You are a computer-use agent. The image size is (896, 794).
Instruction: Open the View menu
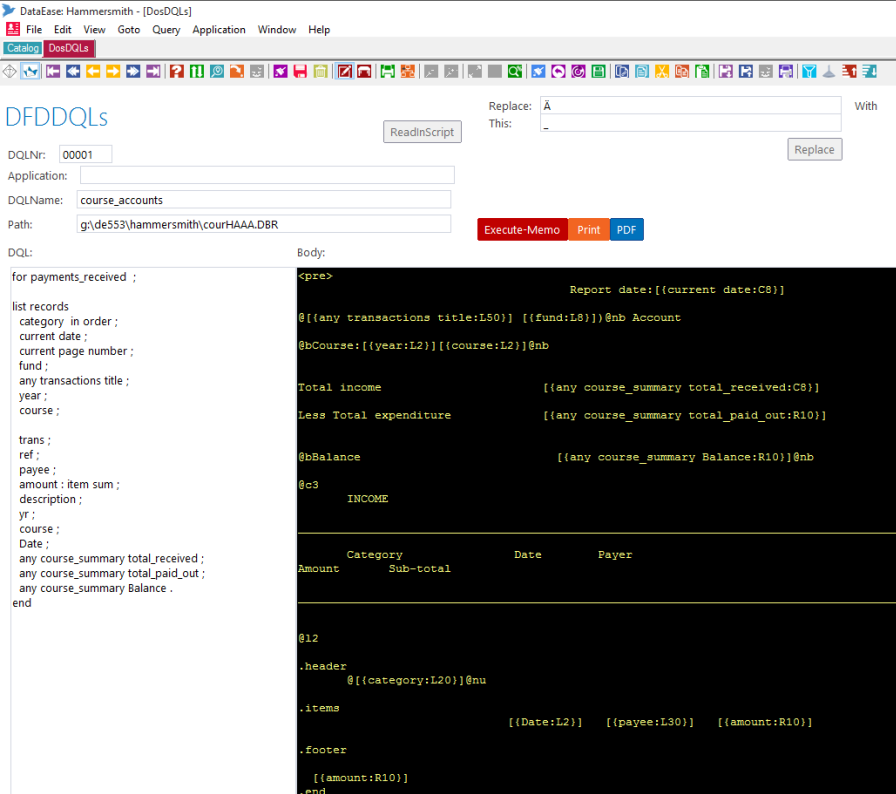point(94,30)
